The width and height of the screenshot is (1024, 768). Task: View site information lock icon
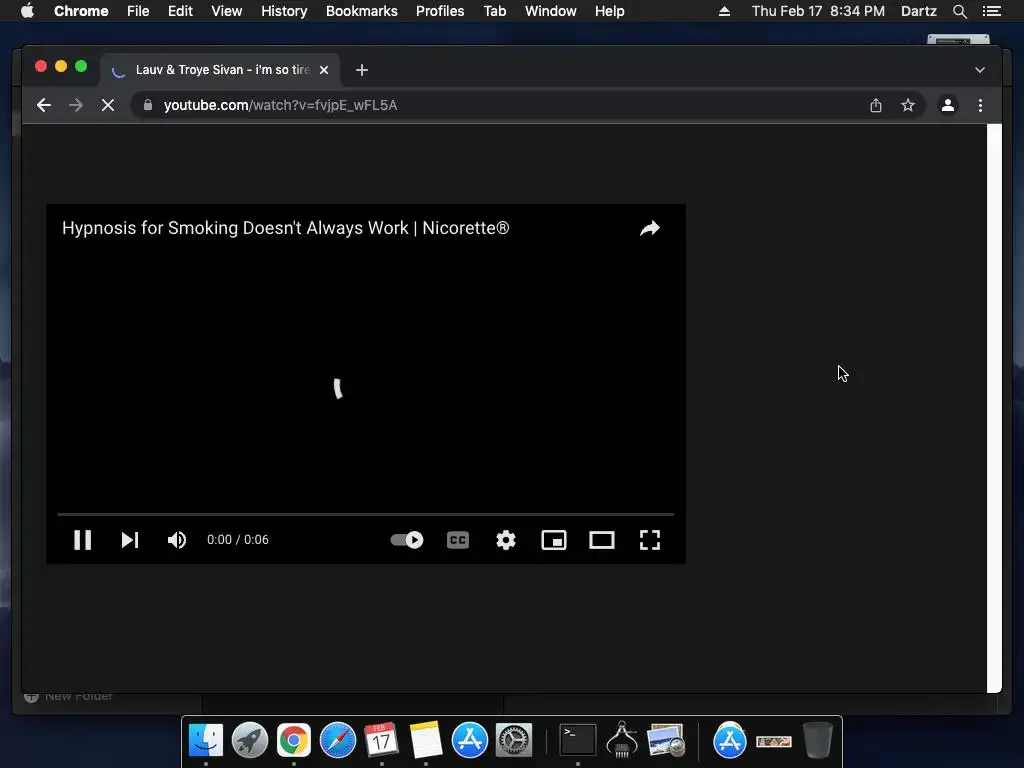coord(148,105)
